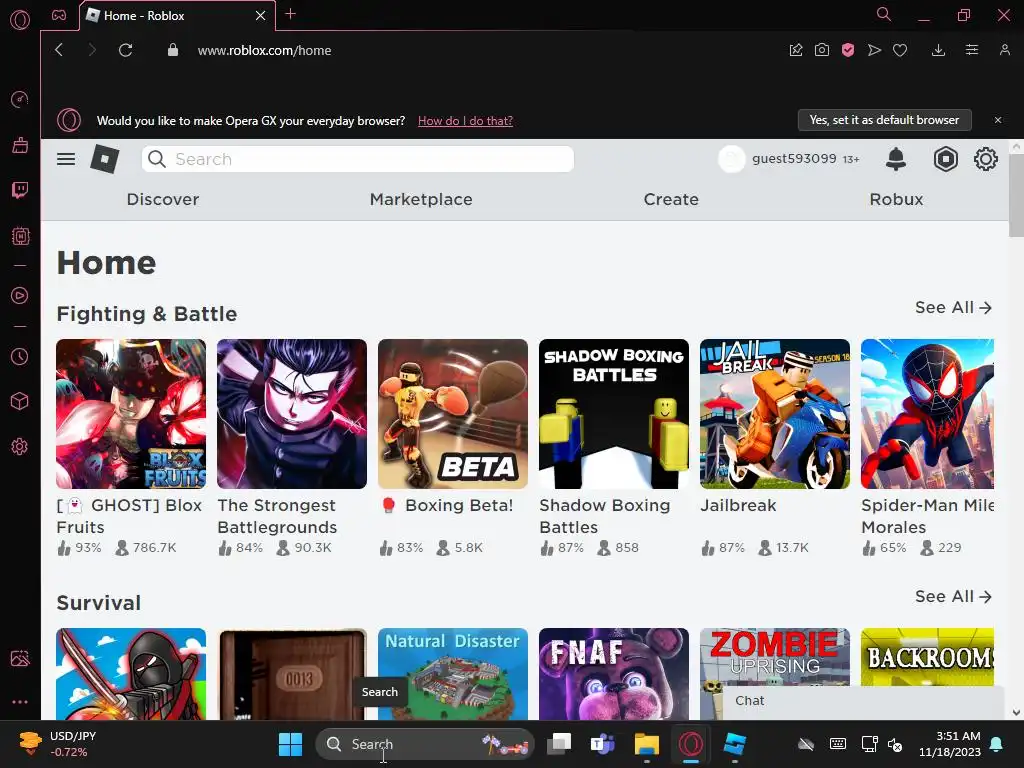
Task: Open the Roblox Studio taskbar icon
Action: (735, 744)
